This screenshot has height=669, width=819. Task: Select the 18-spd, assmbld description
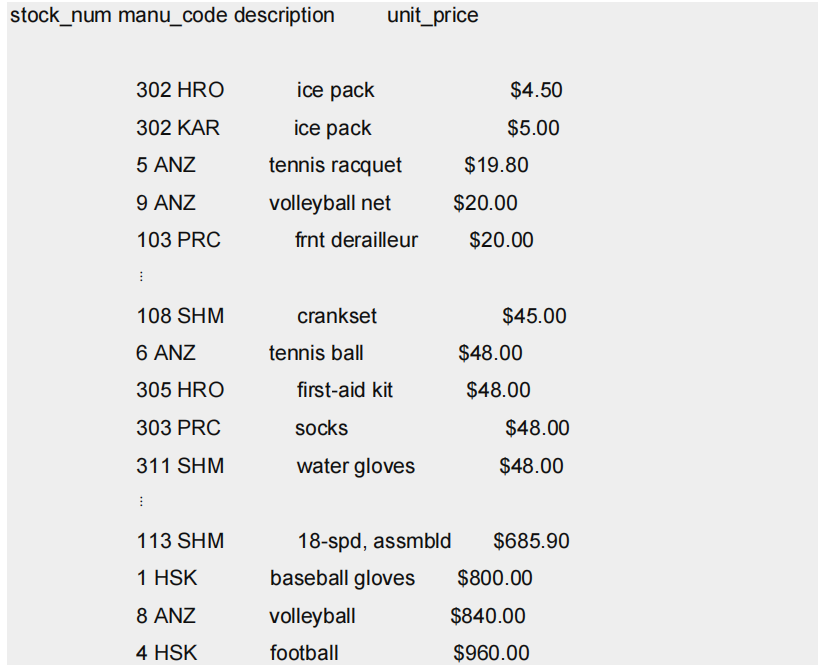(375, 541)
